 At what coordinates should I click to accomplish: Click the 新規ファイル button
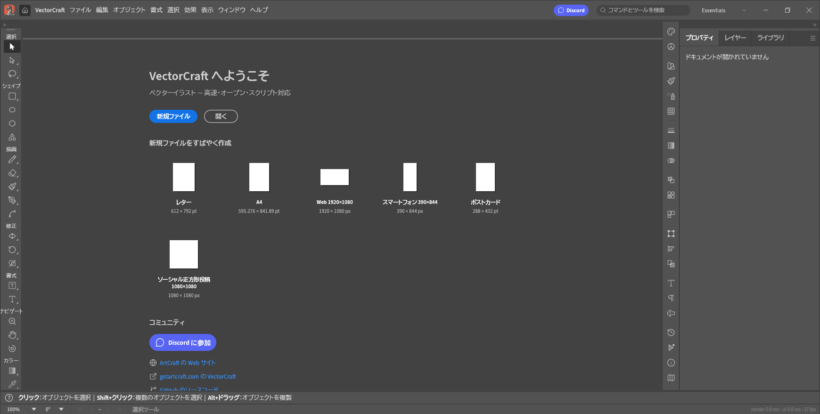tap(173, 117)
